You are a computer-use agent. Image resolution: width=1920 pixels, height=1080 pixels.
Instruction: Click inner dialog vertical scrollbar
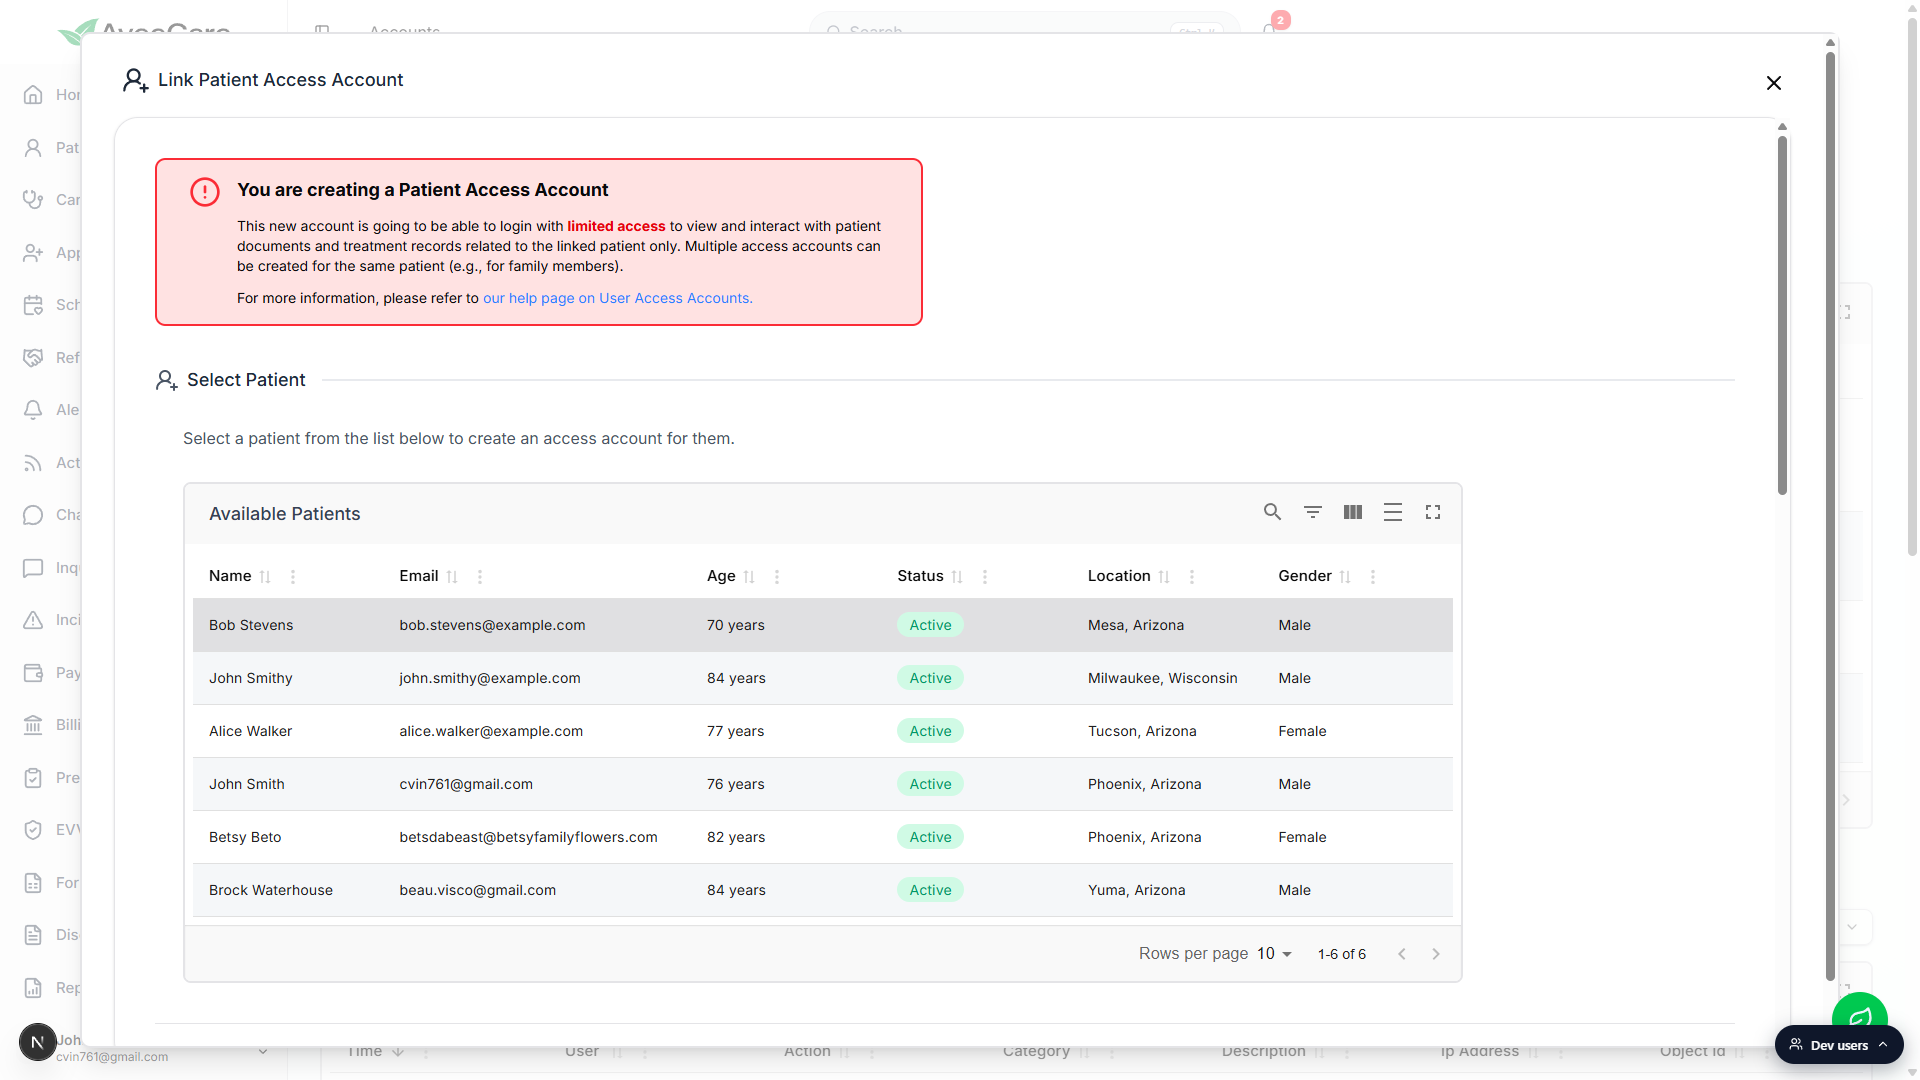[1782, 315]
